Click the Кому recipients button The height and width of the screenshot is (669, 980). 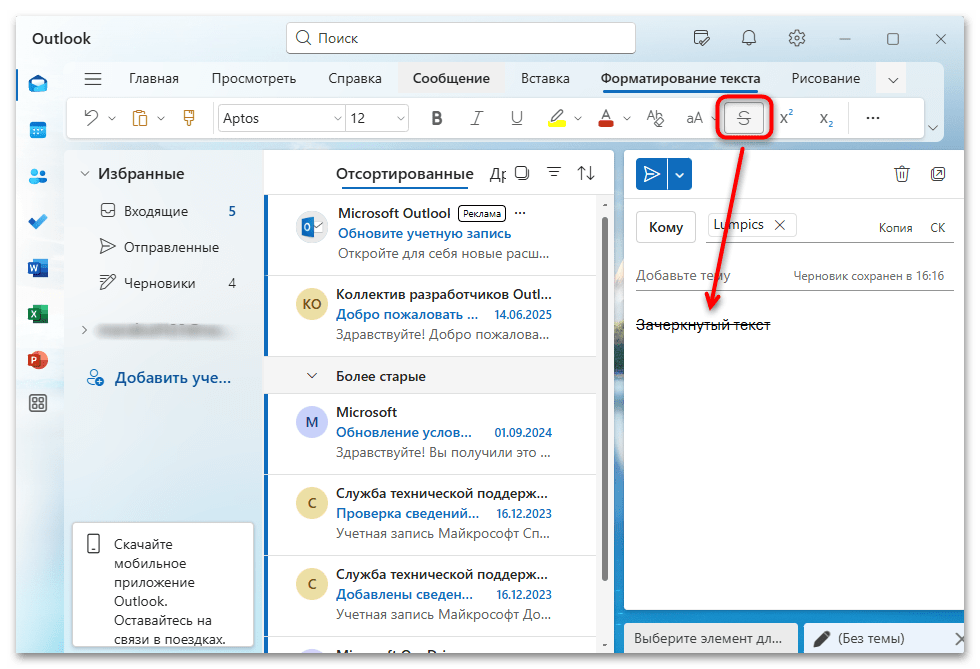[666, 228]
